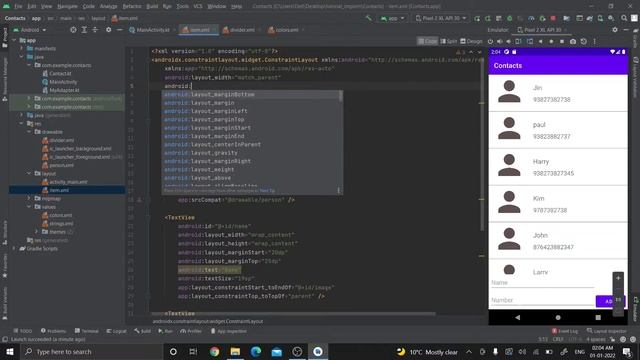Viewport: 640px width, 360px height.
Task: Open Layout Inspector tool window
Action: point(606,331)
